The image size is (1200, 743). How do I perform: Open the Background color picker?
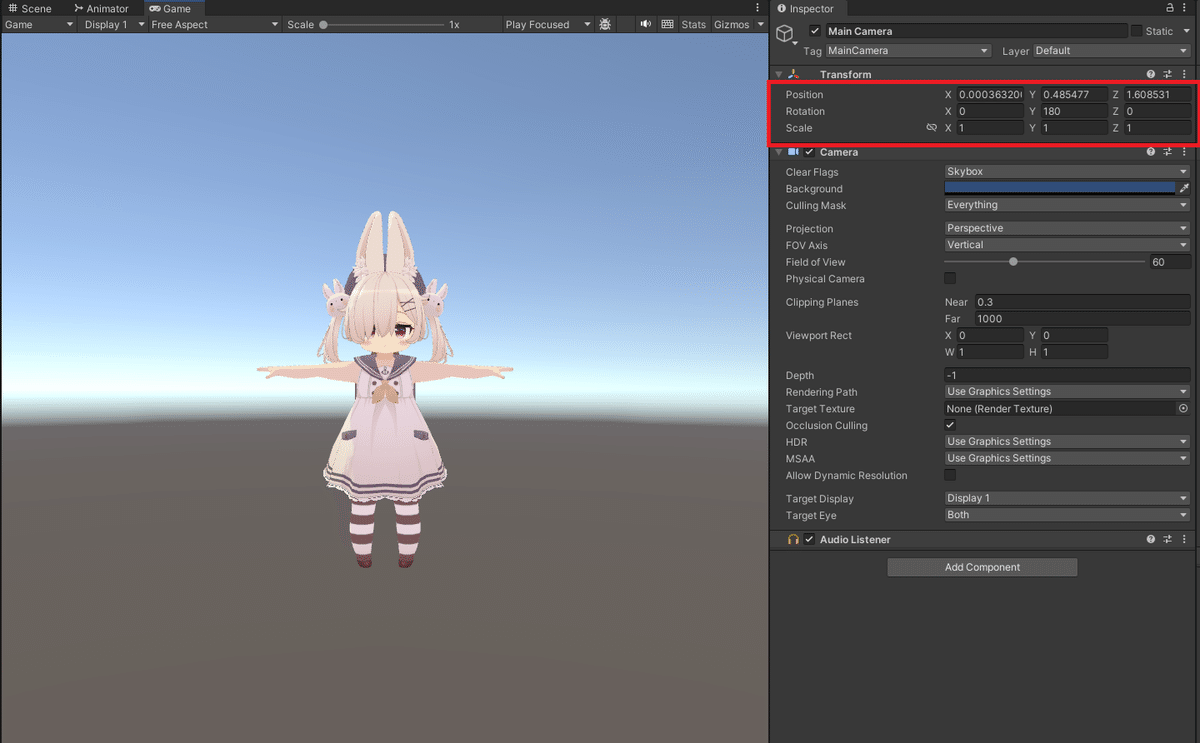[x=1060, y=188]
